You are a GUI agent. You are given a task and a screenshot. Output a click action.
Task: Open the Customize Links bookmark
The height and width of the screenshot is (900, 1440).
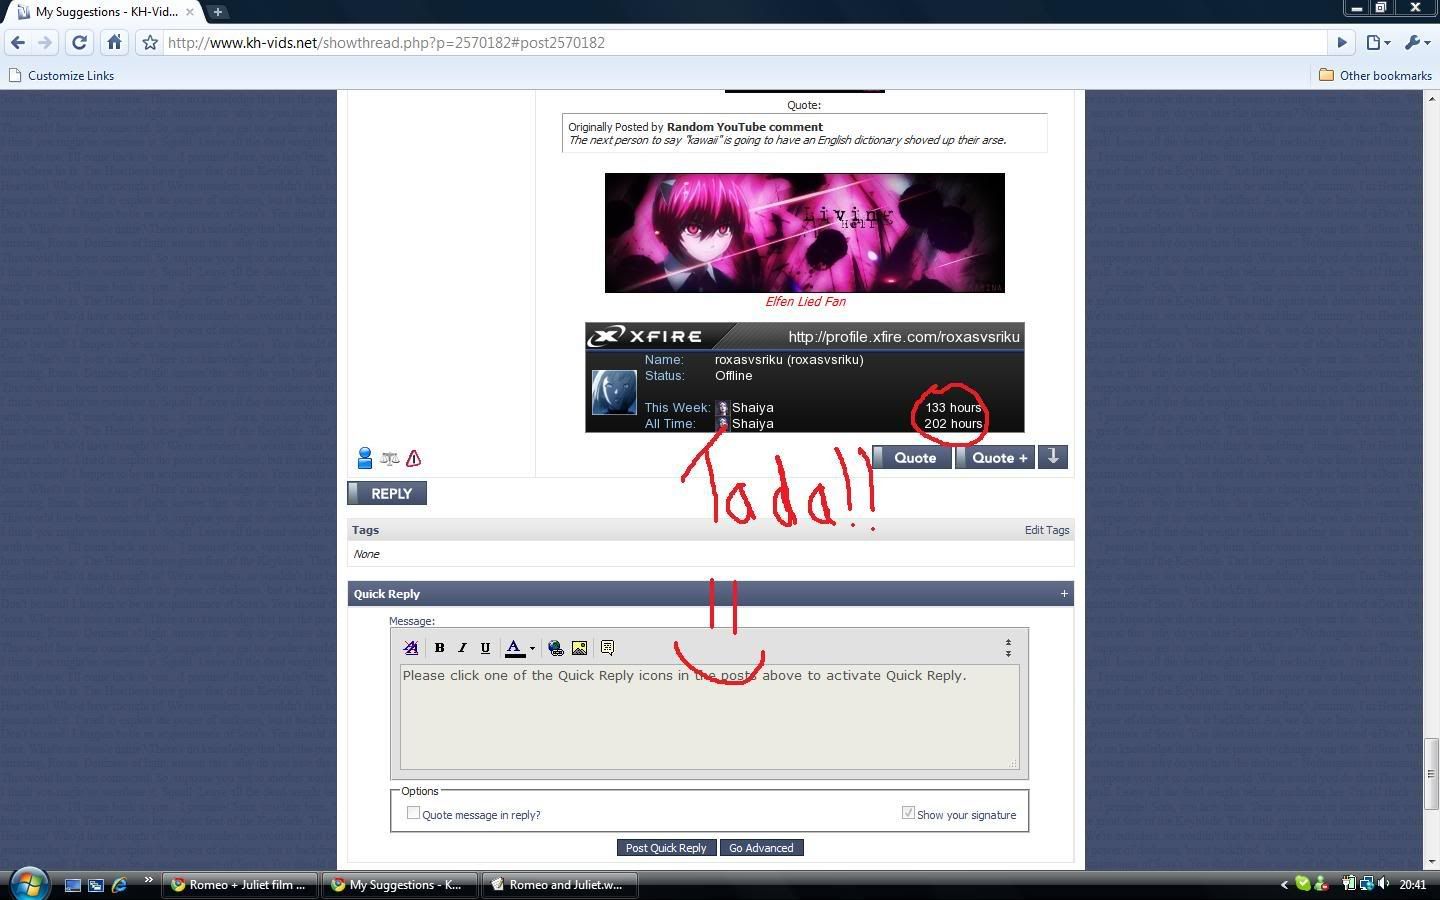click(61, 75)
